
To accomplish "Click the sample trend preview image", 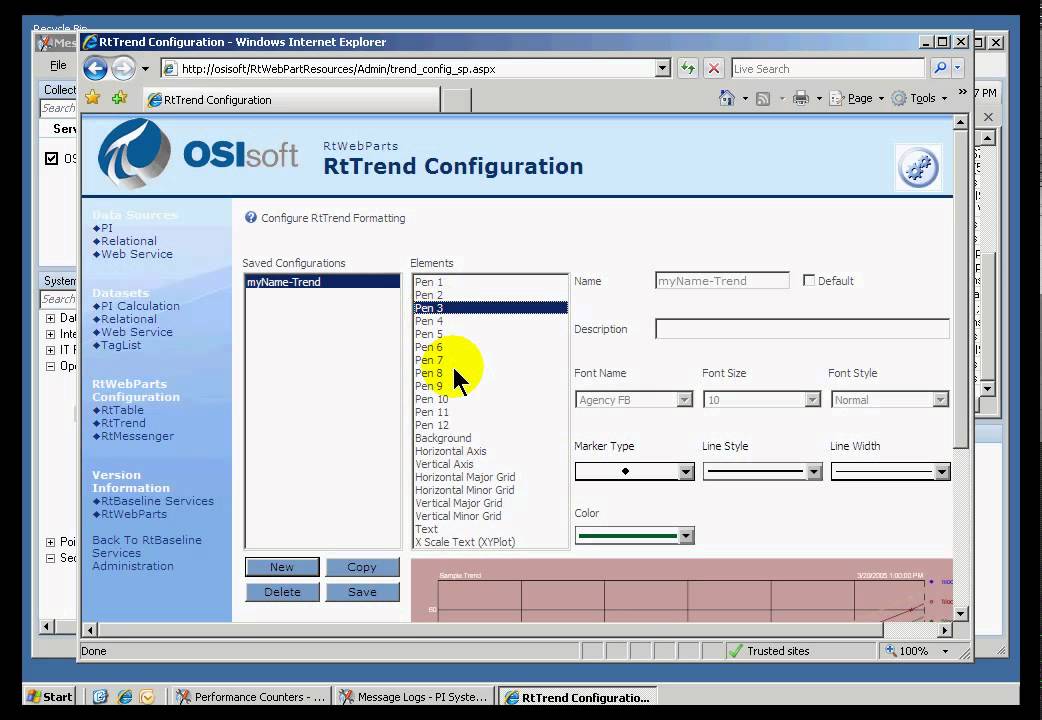I will 682,590.
